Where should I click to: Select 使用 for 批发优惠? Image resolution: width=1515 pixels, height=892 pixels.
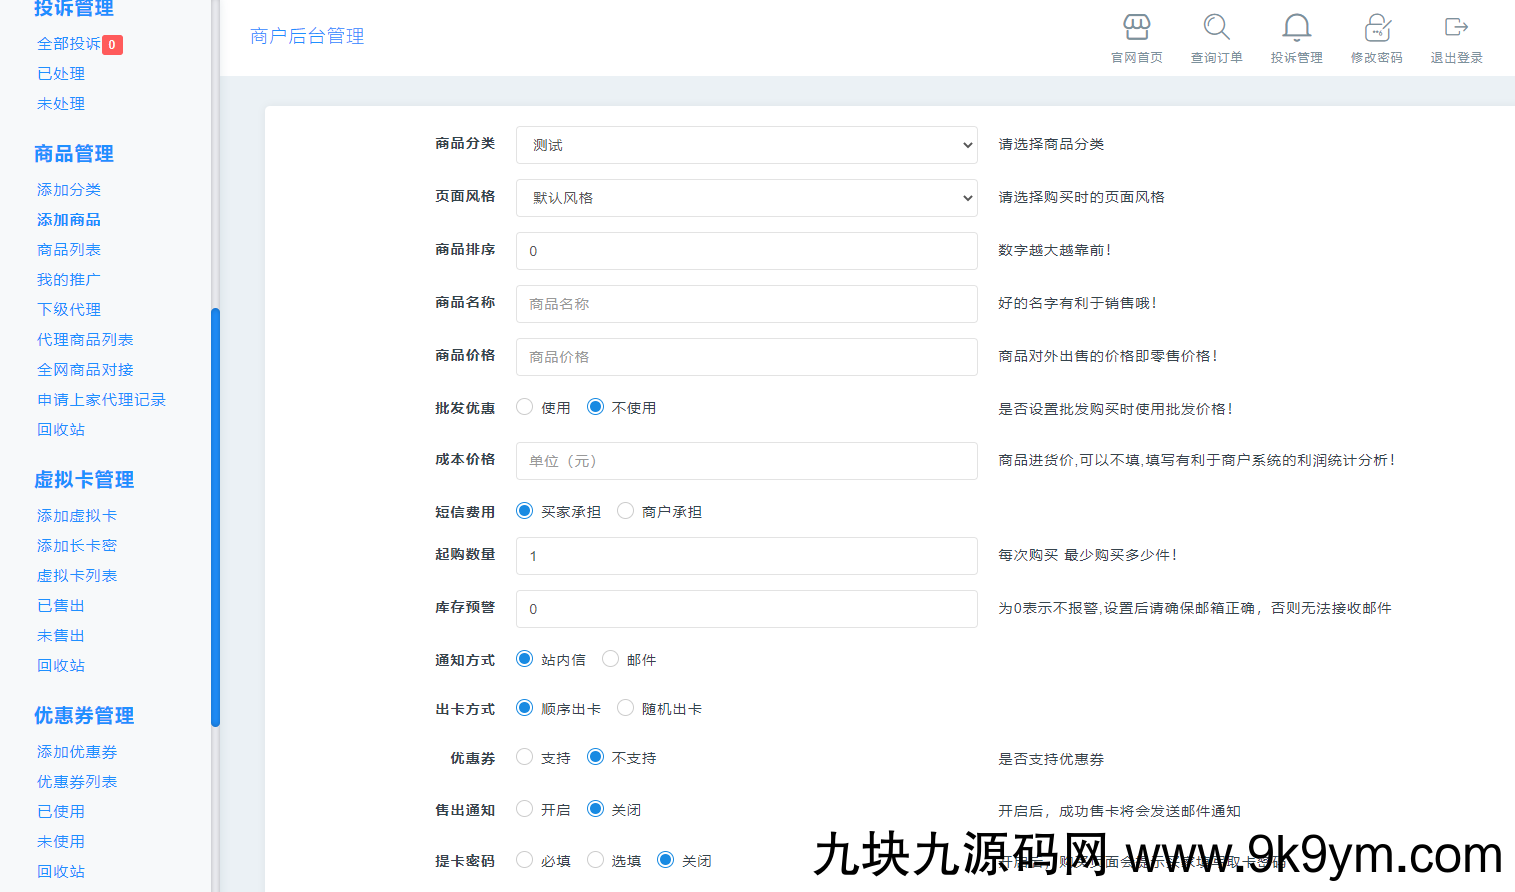(525, 407)
